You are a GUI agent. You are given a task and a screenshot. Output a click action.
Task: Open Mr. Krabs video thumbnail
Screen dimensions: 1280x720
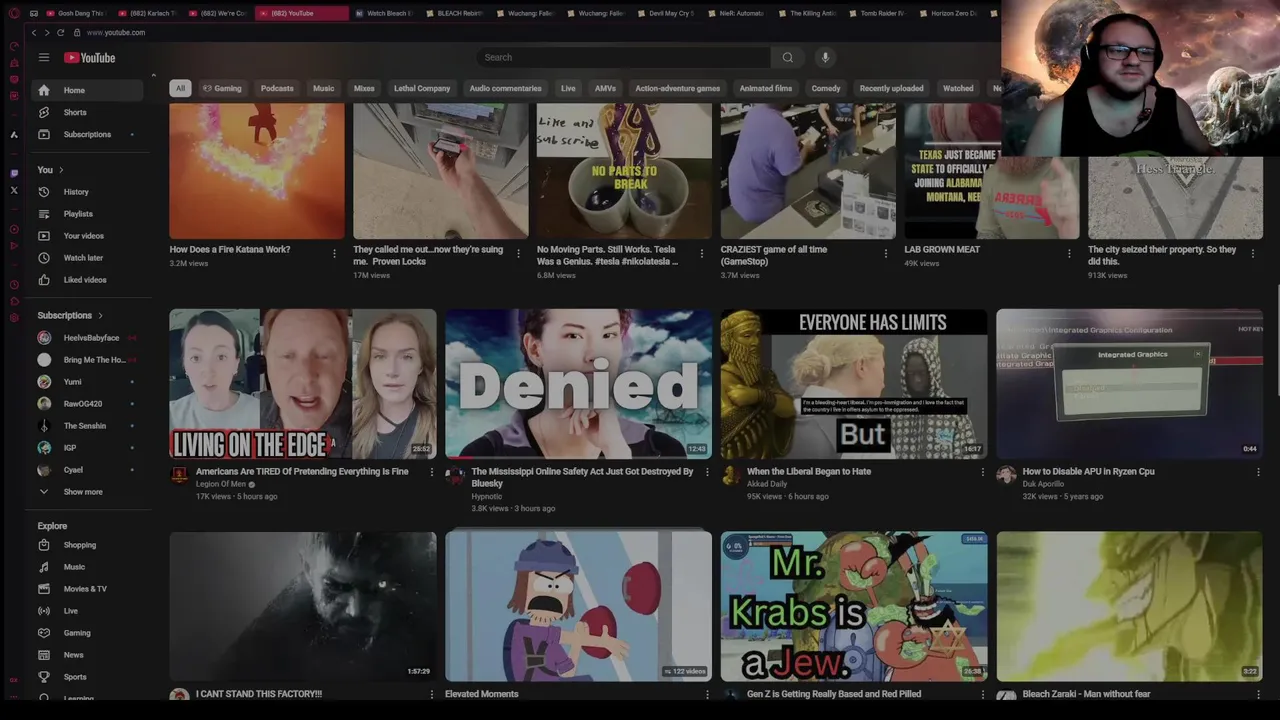click(x=854, y=606)
